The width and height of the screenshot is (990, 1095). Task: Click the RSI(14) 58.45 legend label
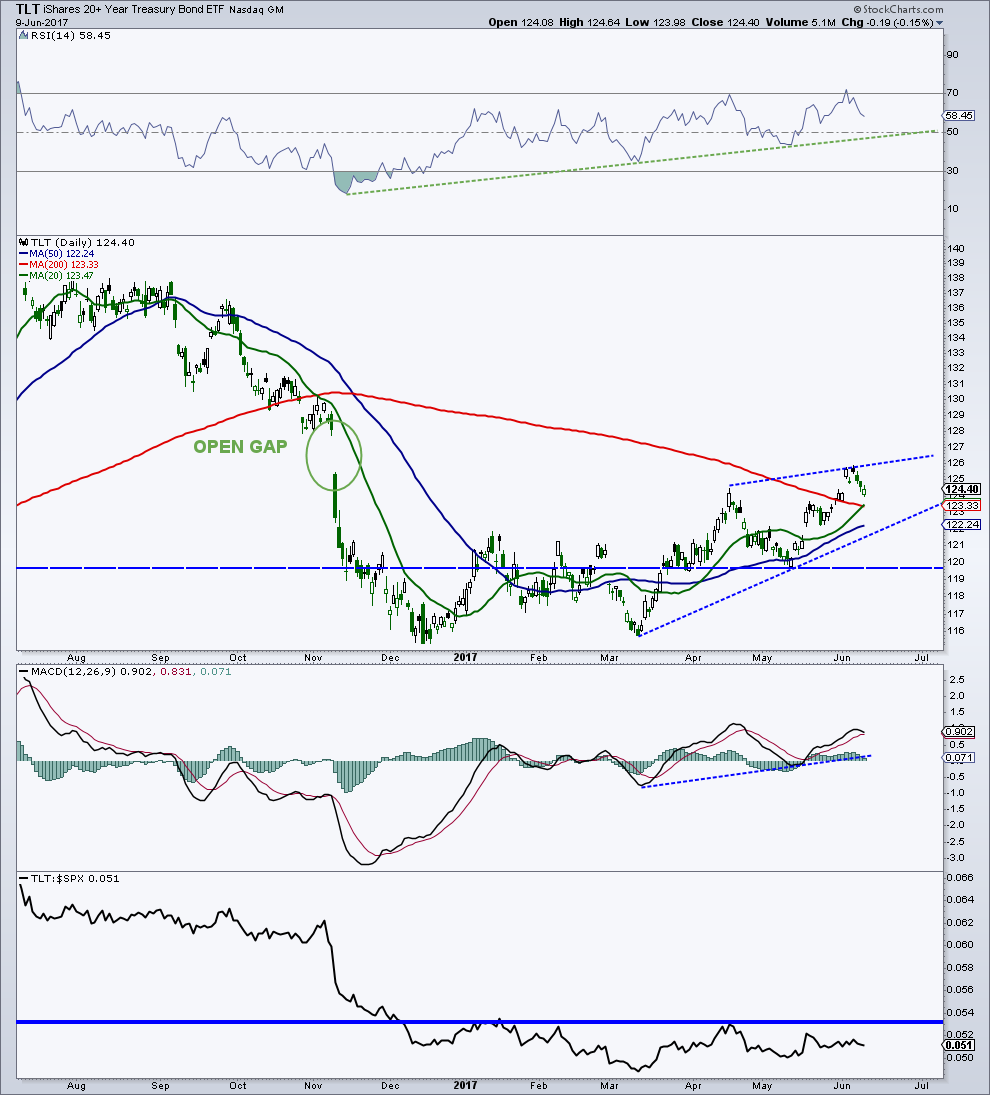pyautogui.click(x=71, y=36)
